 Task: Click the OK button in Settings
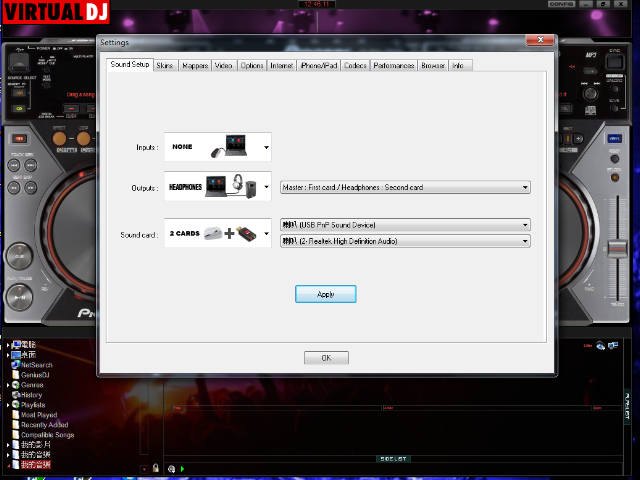coord(326,358)
